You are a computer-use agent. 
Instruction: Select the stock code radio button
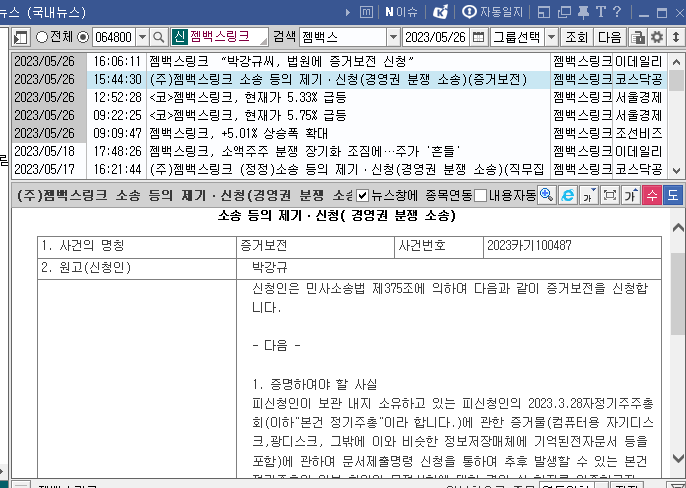pyautogui.click(x=83, y=37)
